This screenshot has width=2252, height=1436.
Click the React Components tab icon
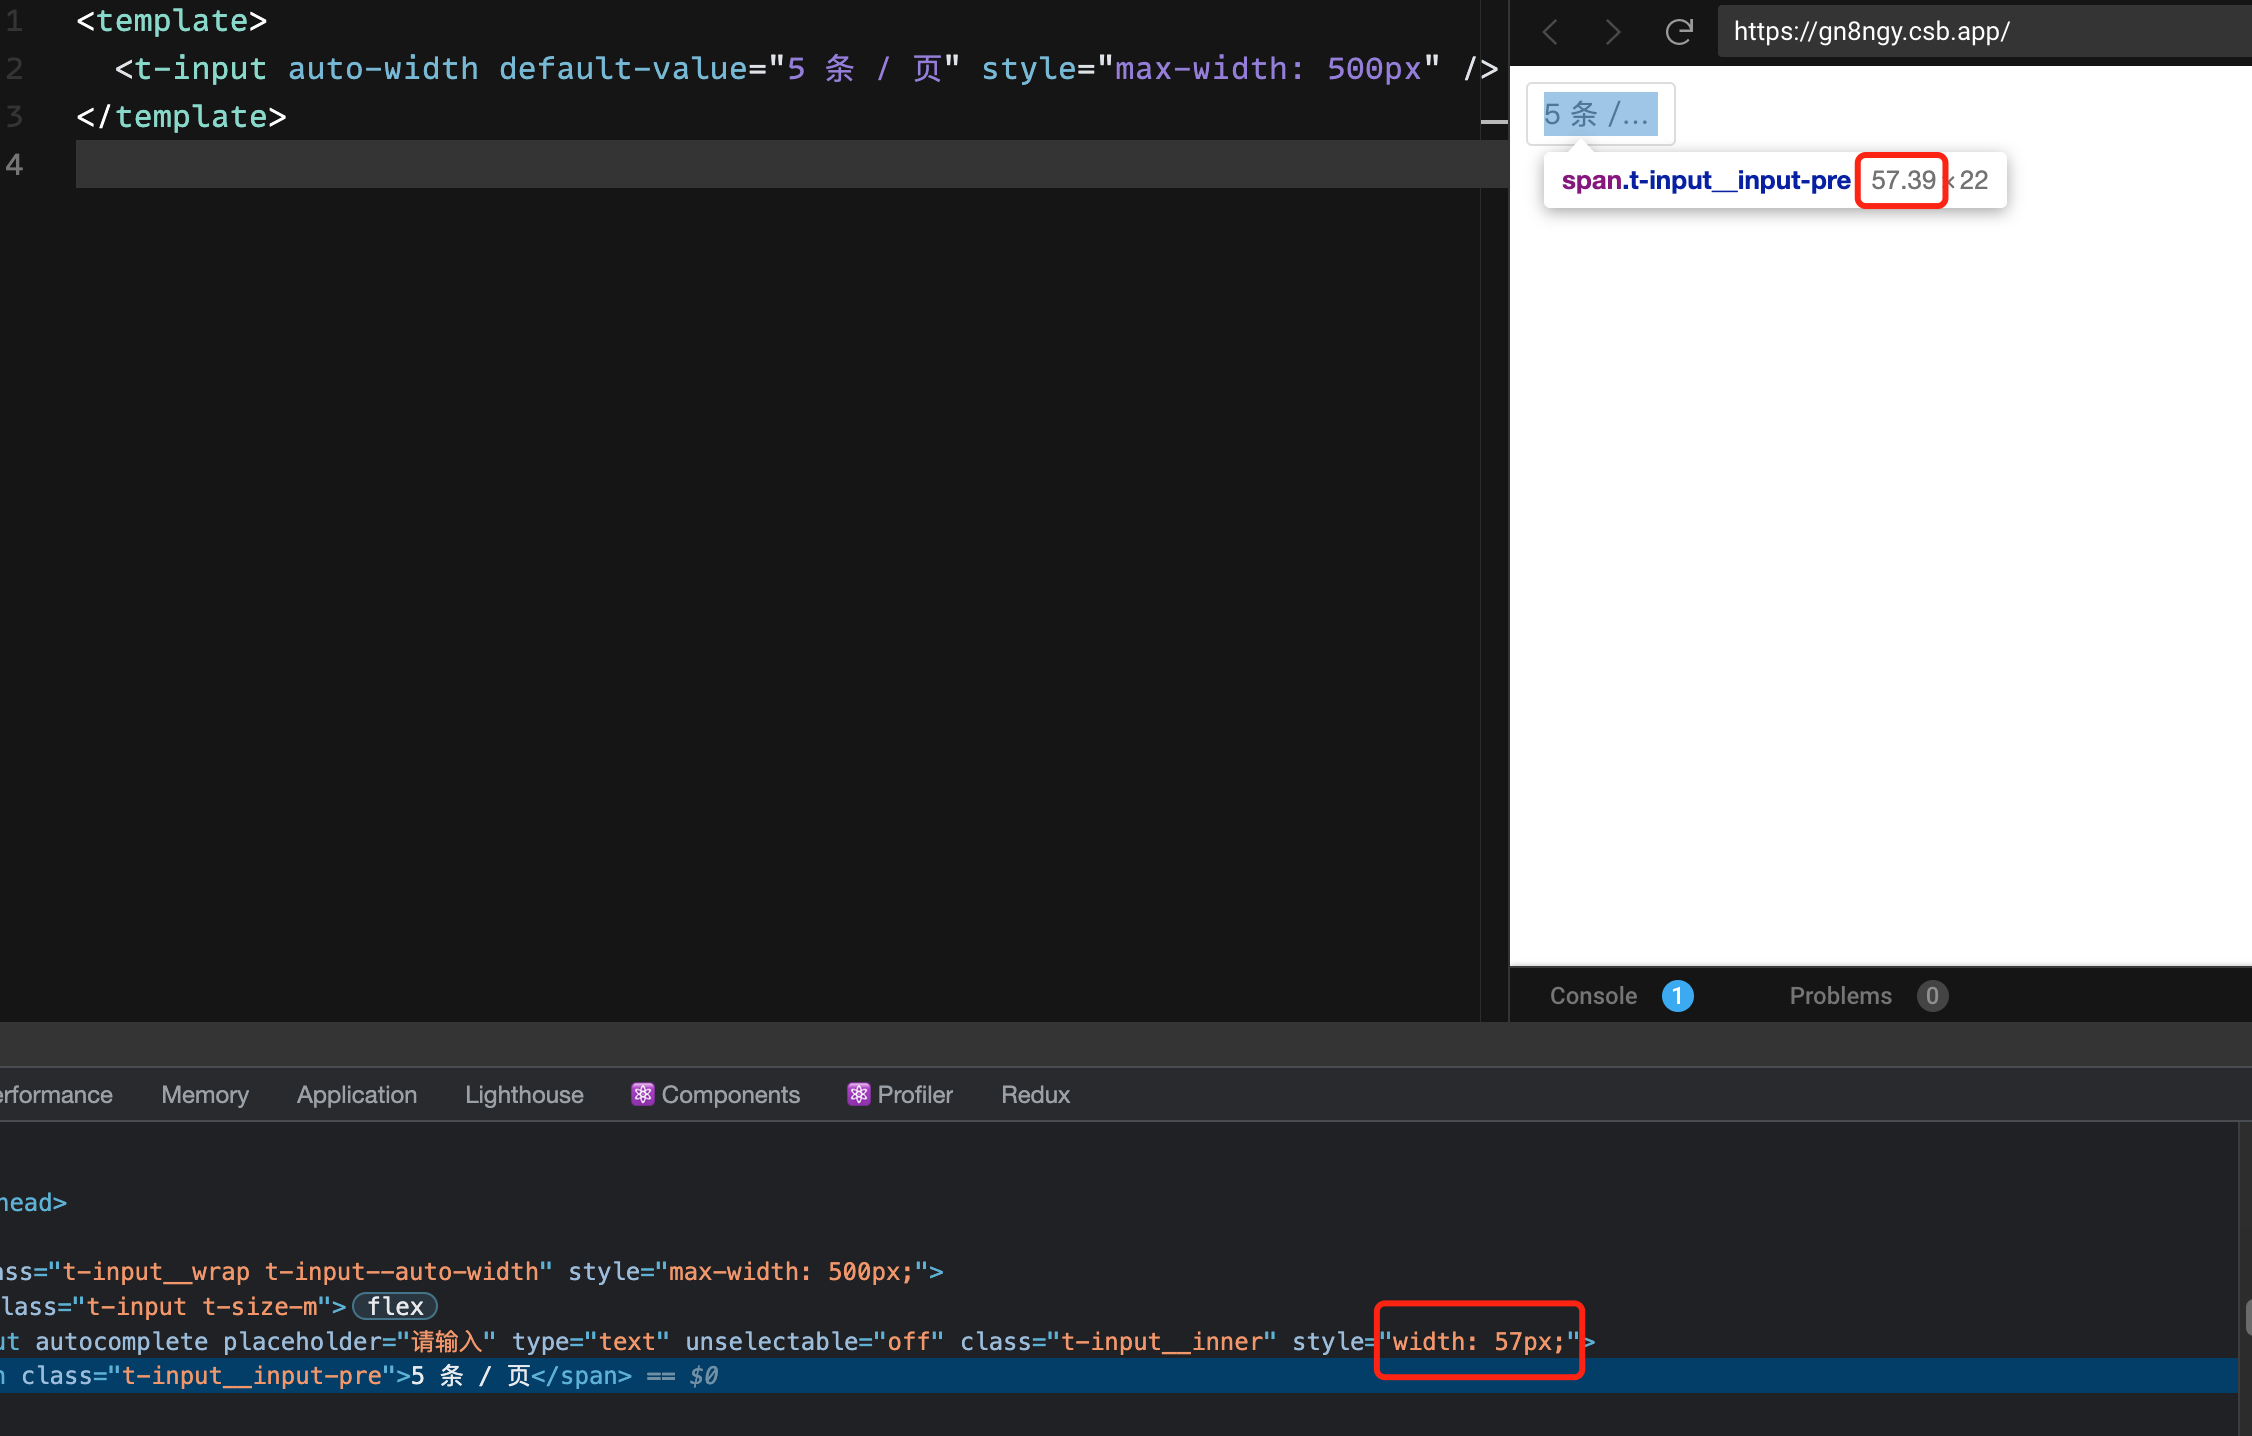(642, 1095)
